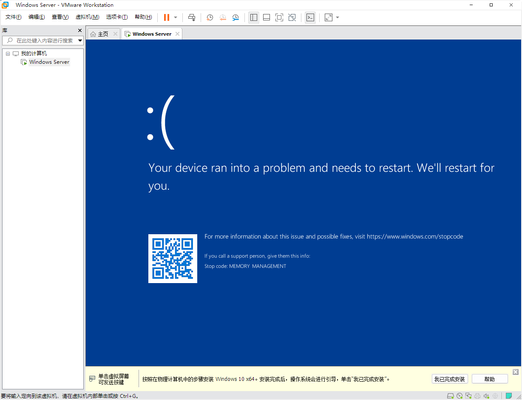The image size is (522, 400).
Task: Take a snapshot using the clock snapshot icon
Action: click(210, 17)
